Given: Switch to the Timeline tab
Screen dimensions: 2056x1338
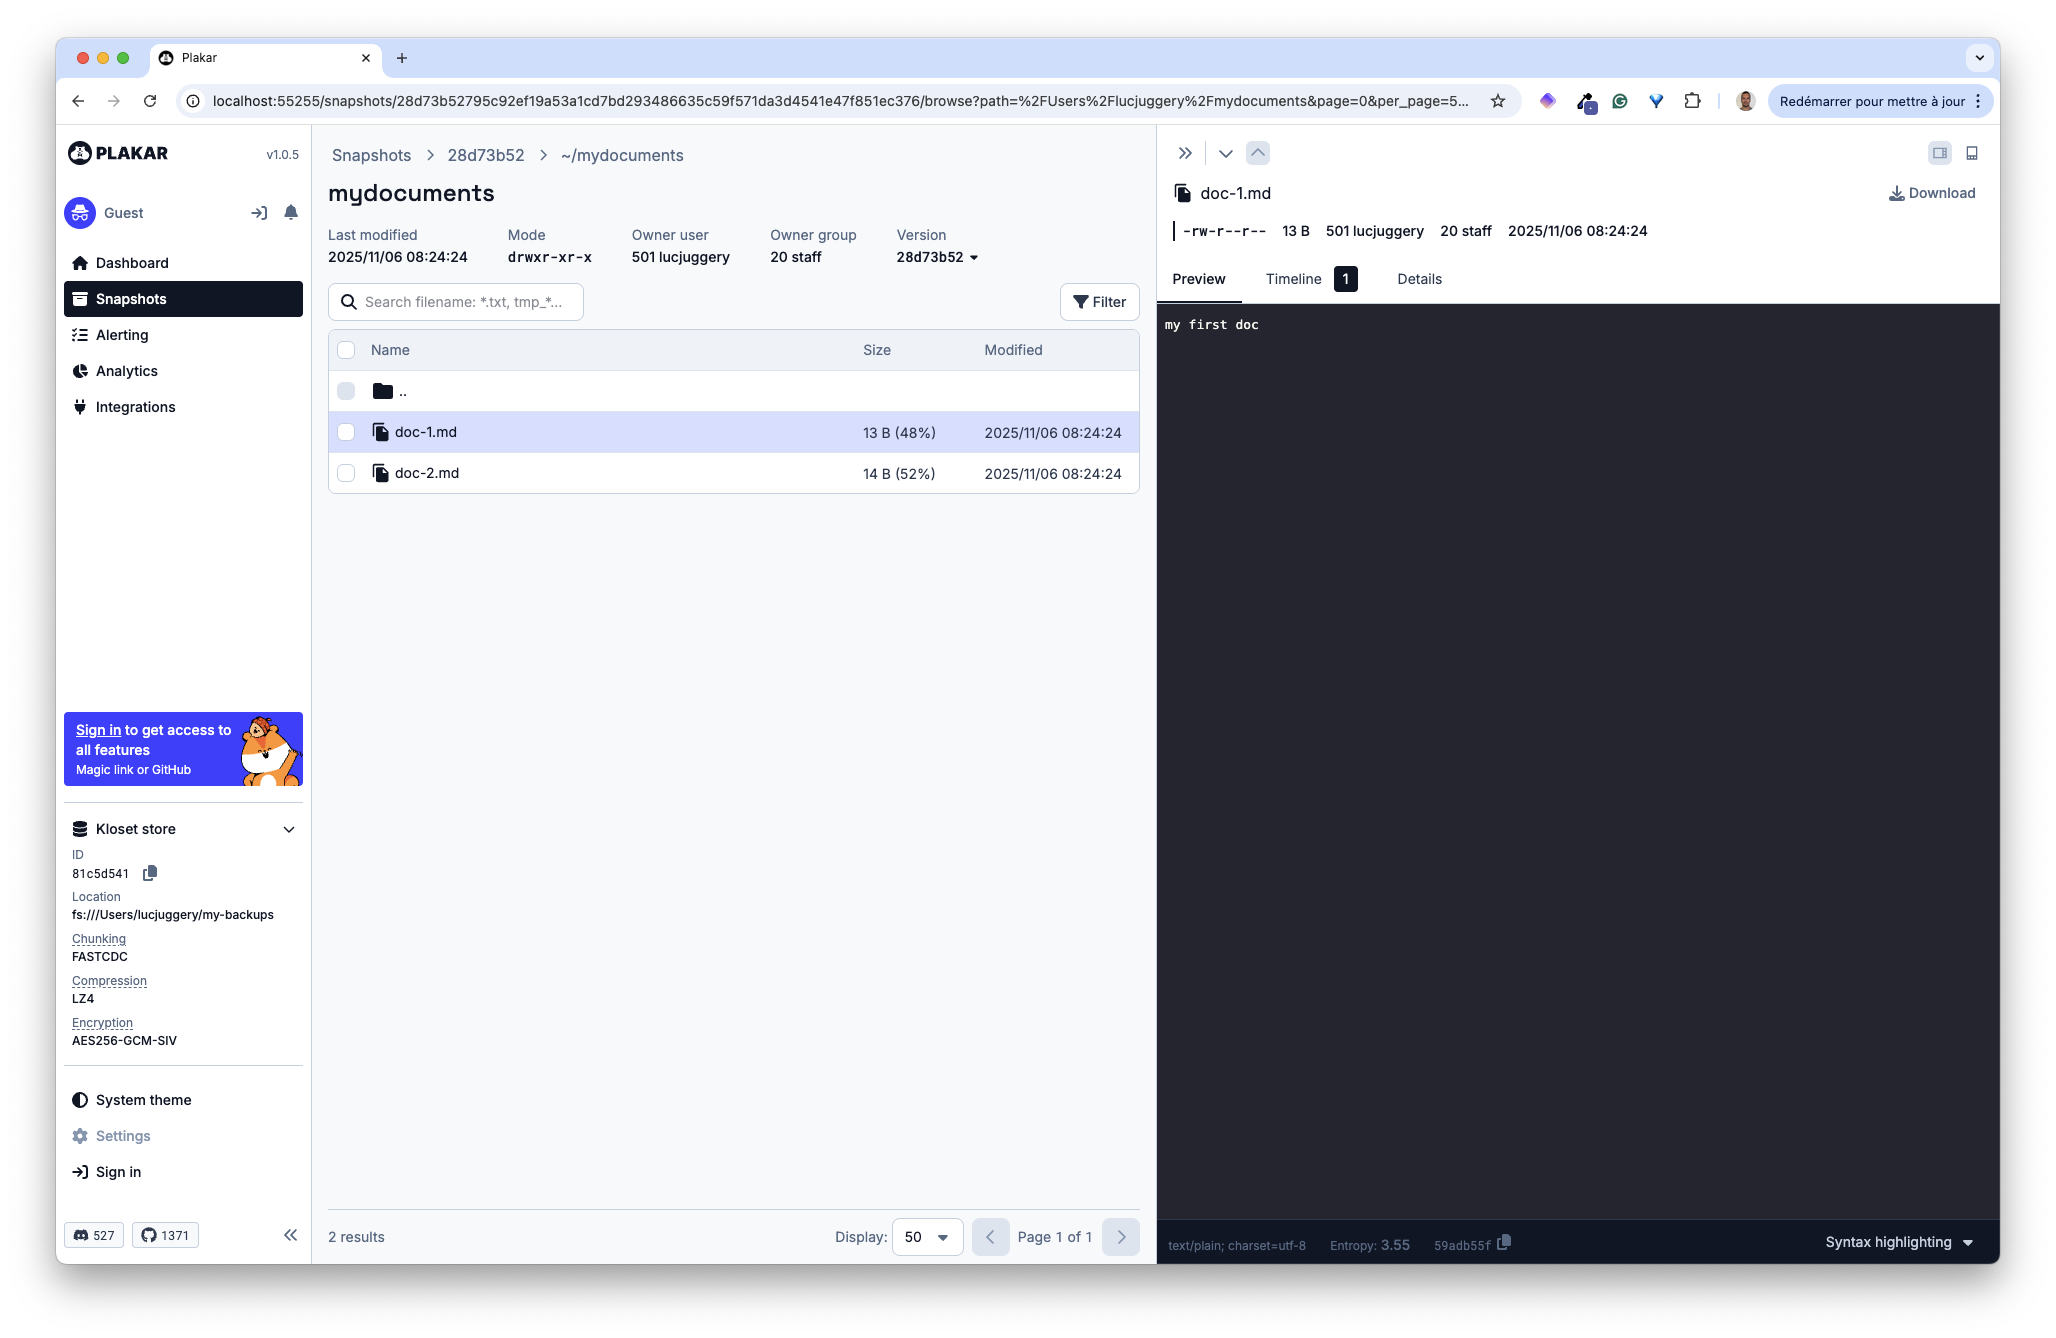Looking at the screenshot, I should click(1293, 279).
